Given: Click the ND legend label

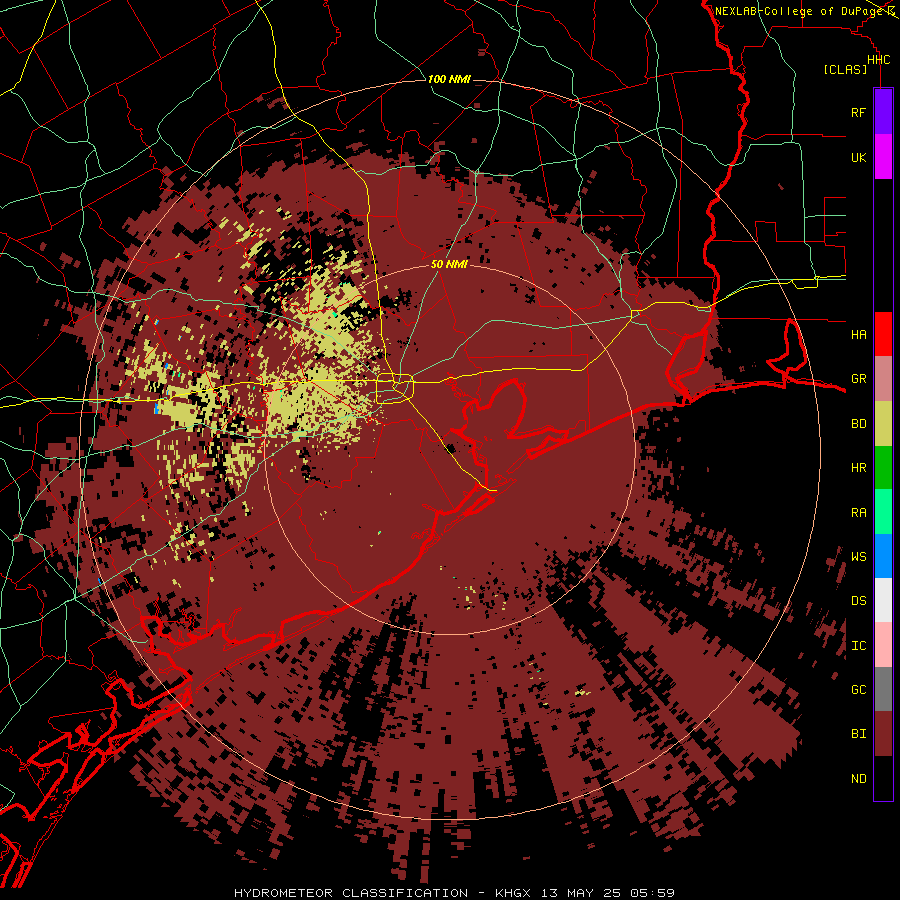Looking at the screenshot, I should point(858,778).
